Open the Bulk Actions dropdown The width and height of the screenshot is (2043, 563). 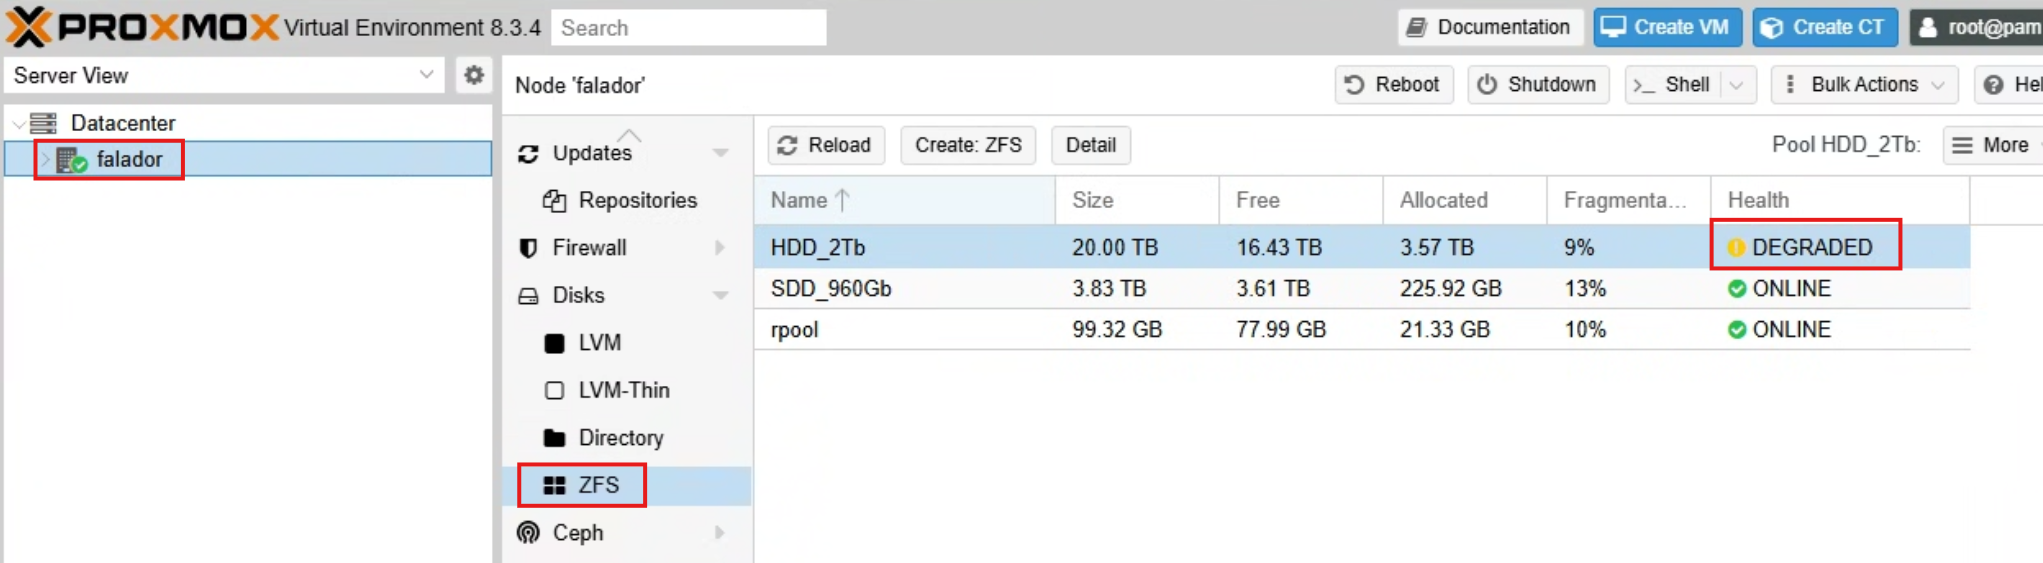(x=1864, y=85)
